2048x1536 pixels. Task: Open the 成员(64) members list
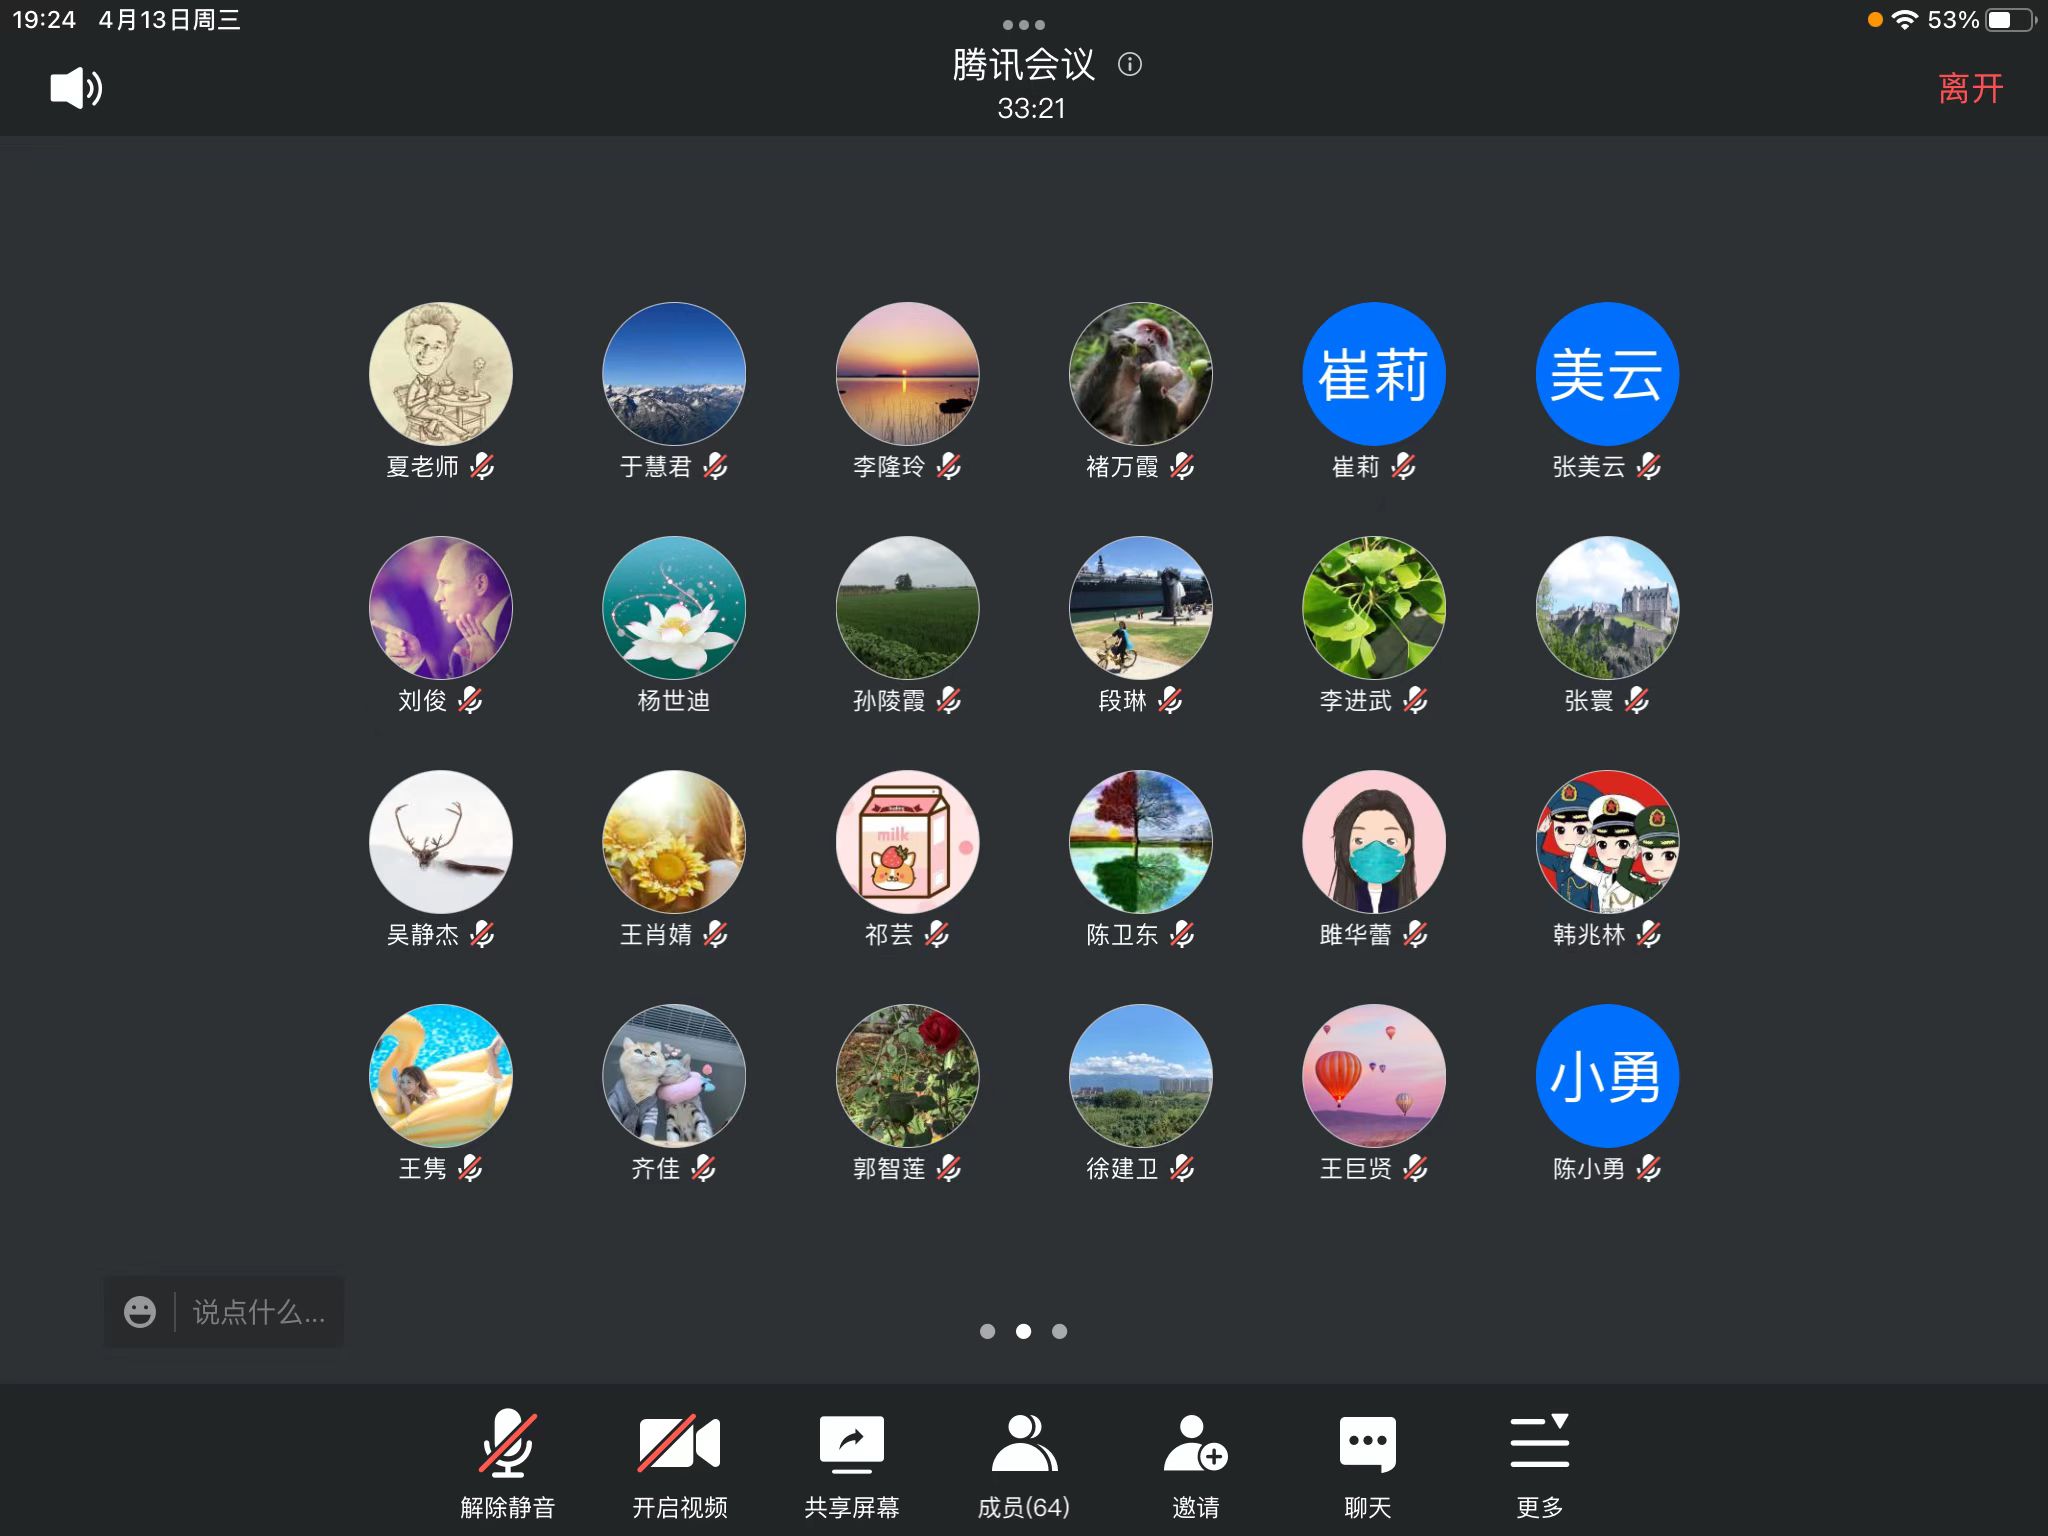(1023, 1444)
